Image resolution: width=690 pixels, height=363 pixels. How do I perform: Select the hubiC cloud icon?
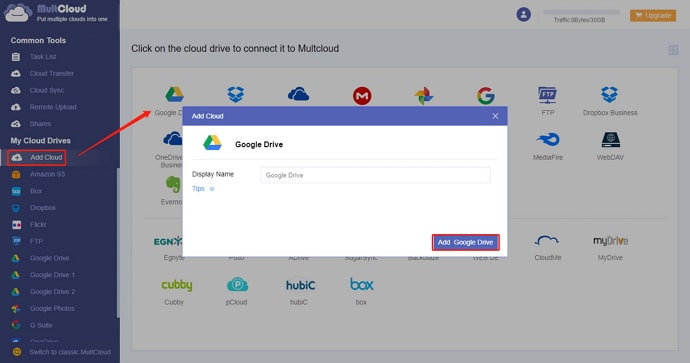(300, 285)
